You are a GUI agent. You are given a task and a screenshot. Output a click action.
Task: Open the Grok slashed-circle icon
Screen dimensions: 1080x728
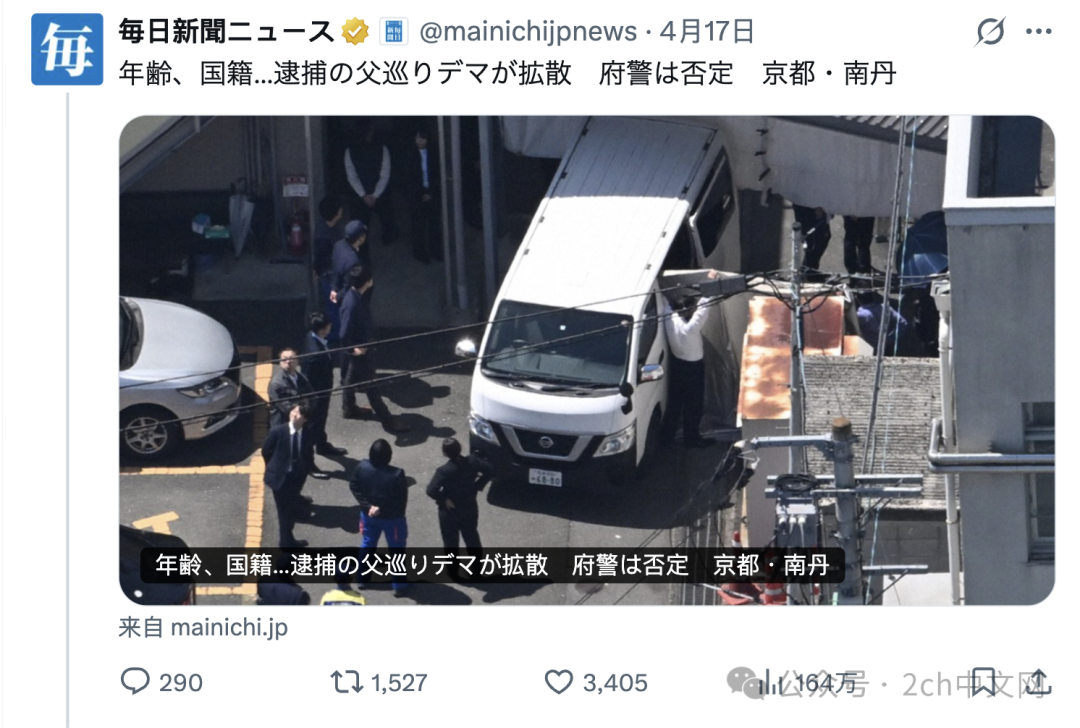990,32
